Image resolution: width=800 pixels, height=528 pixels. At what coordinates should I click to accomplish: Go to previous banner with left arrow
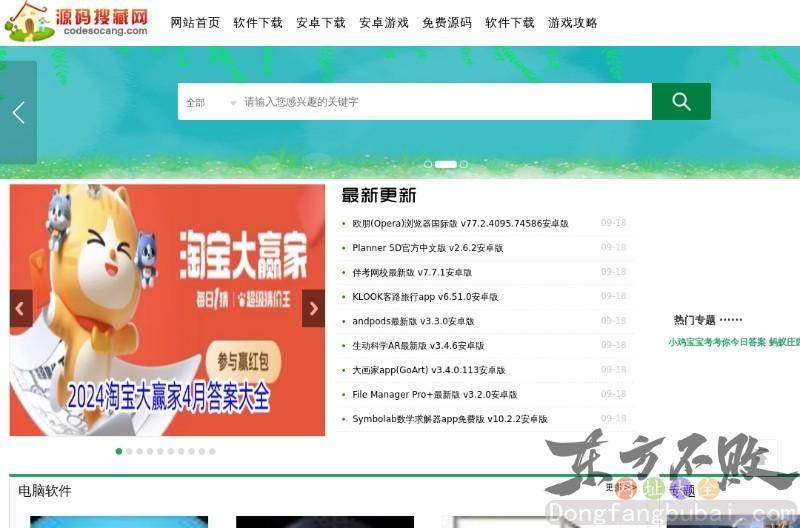[x=18, y=113]
